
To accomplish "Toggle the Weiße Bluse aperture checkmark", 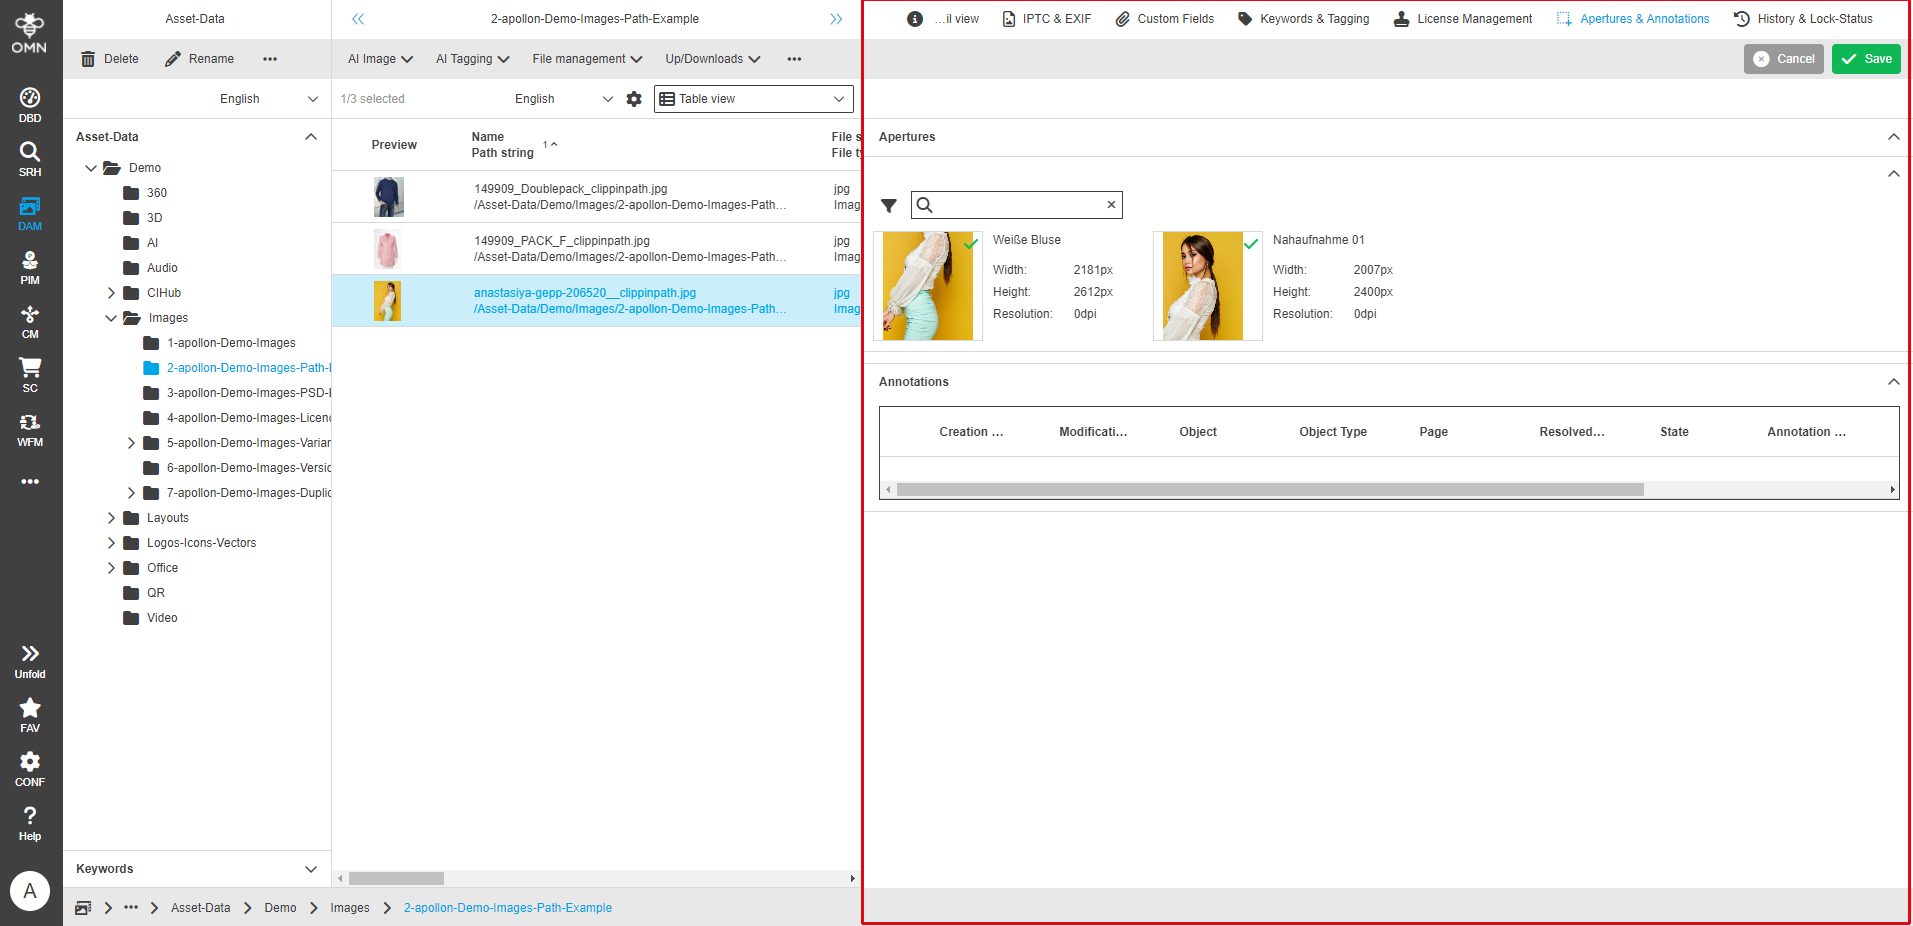I will point(970,244).
